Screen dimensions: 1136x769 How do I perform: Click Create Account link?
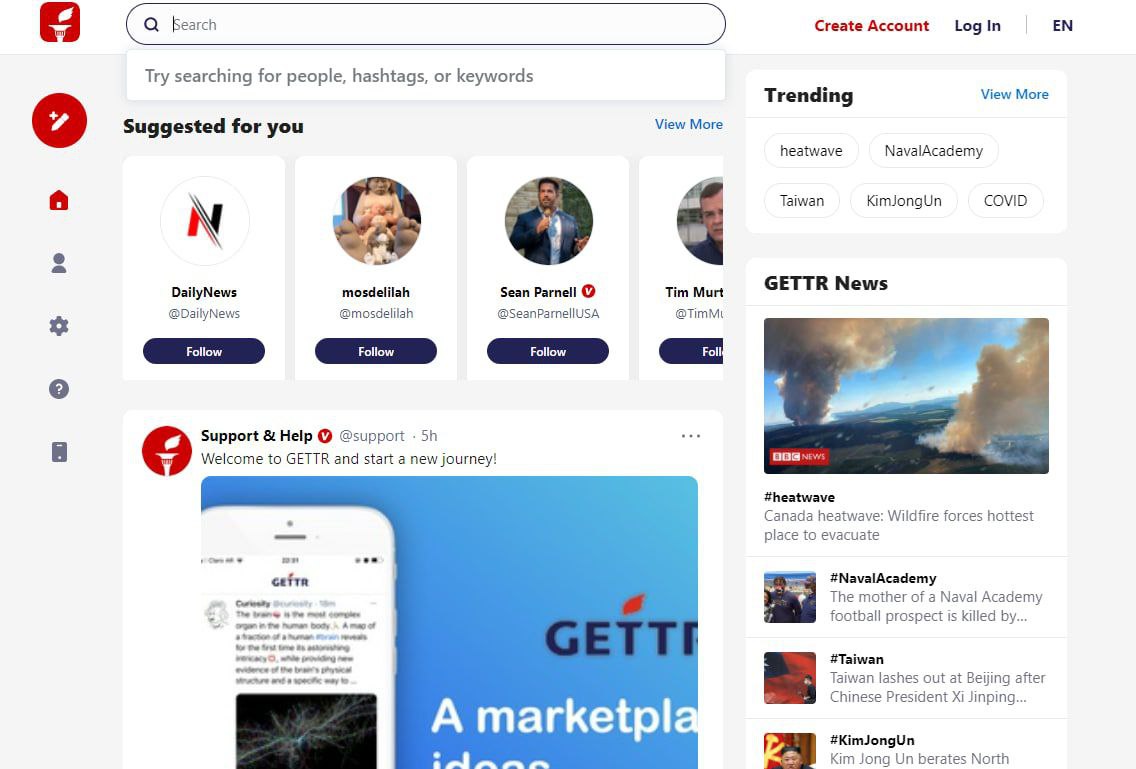871,25
